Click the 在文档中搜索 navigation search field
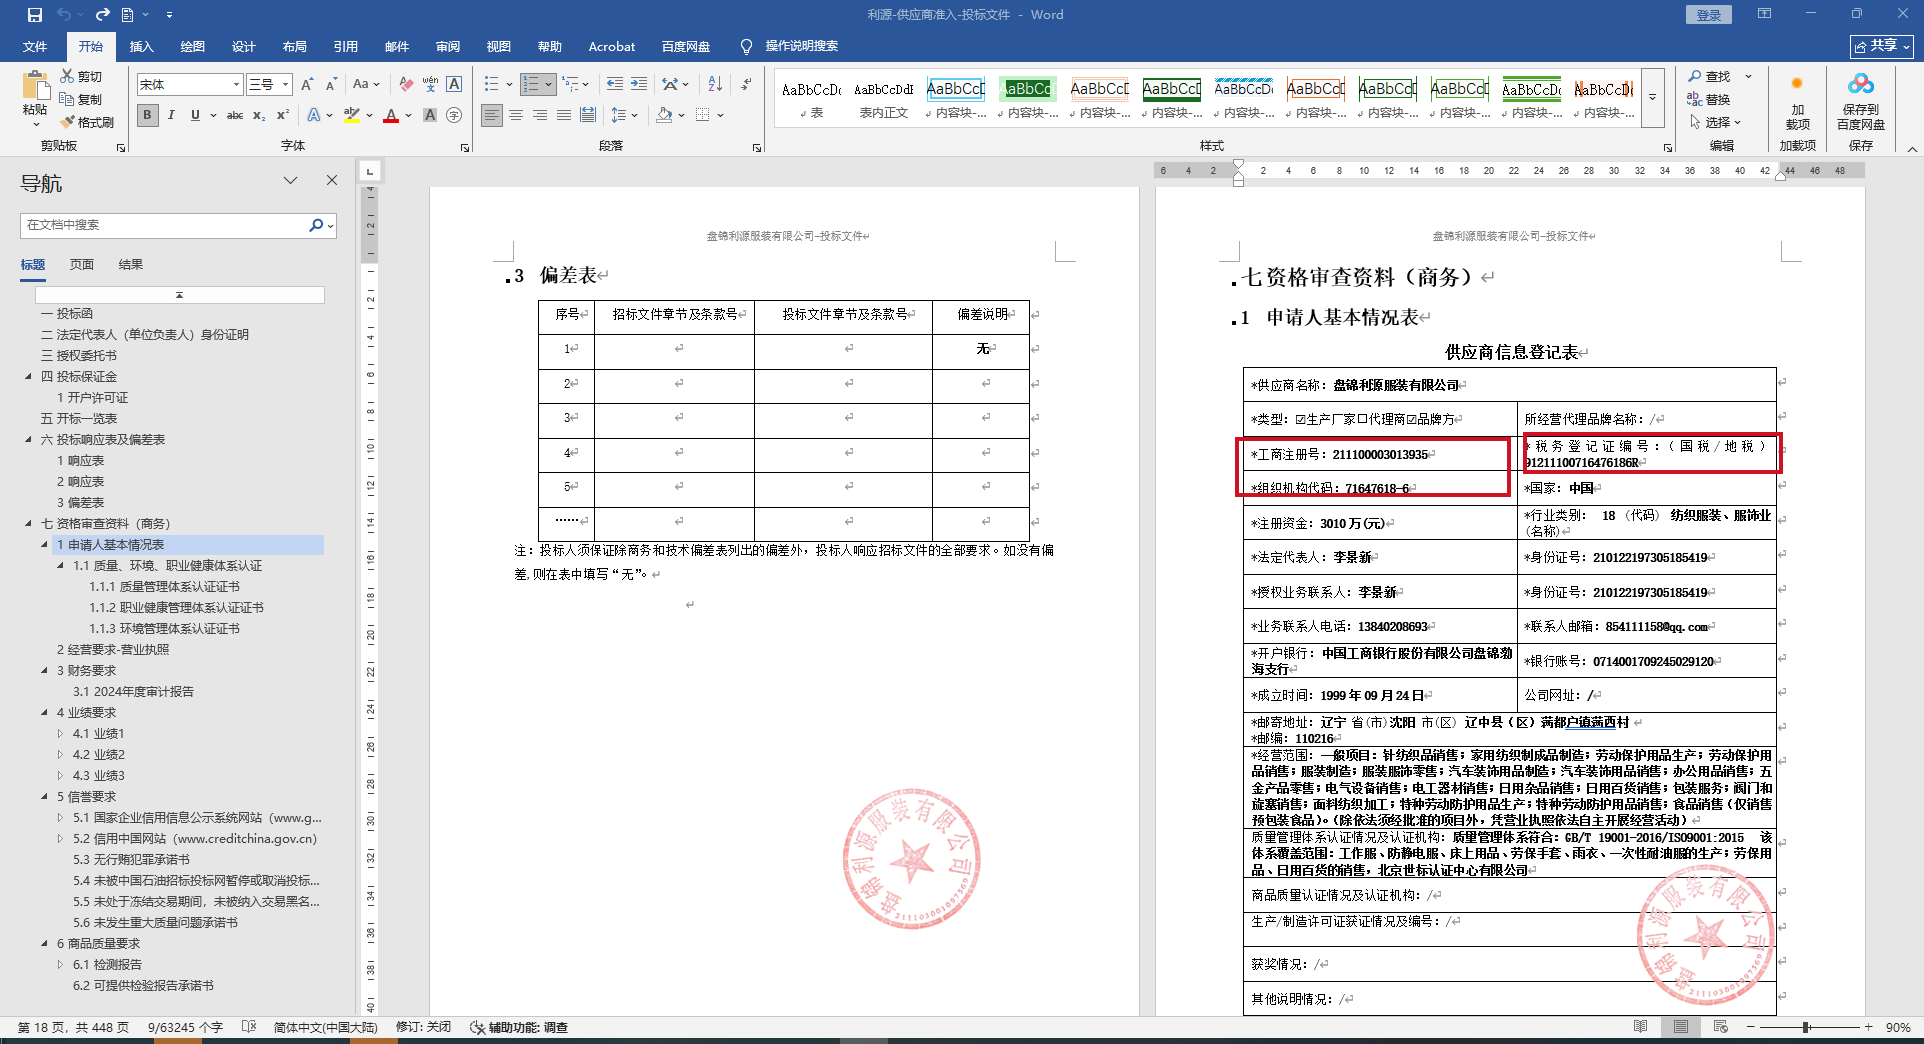Screen dimensions: 1924x1044 click(166, 225)
